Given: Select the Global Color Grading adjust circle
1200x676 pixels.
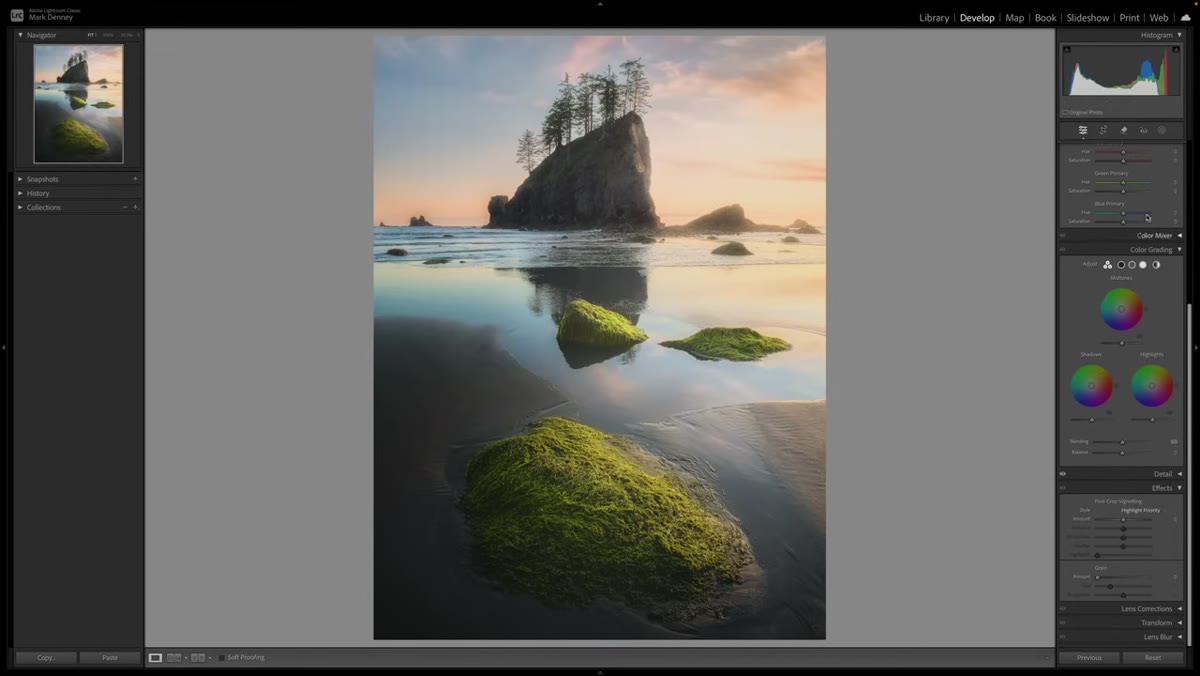Looking at the screenshot, I should (x=1156, y=265).
